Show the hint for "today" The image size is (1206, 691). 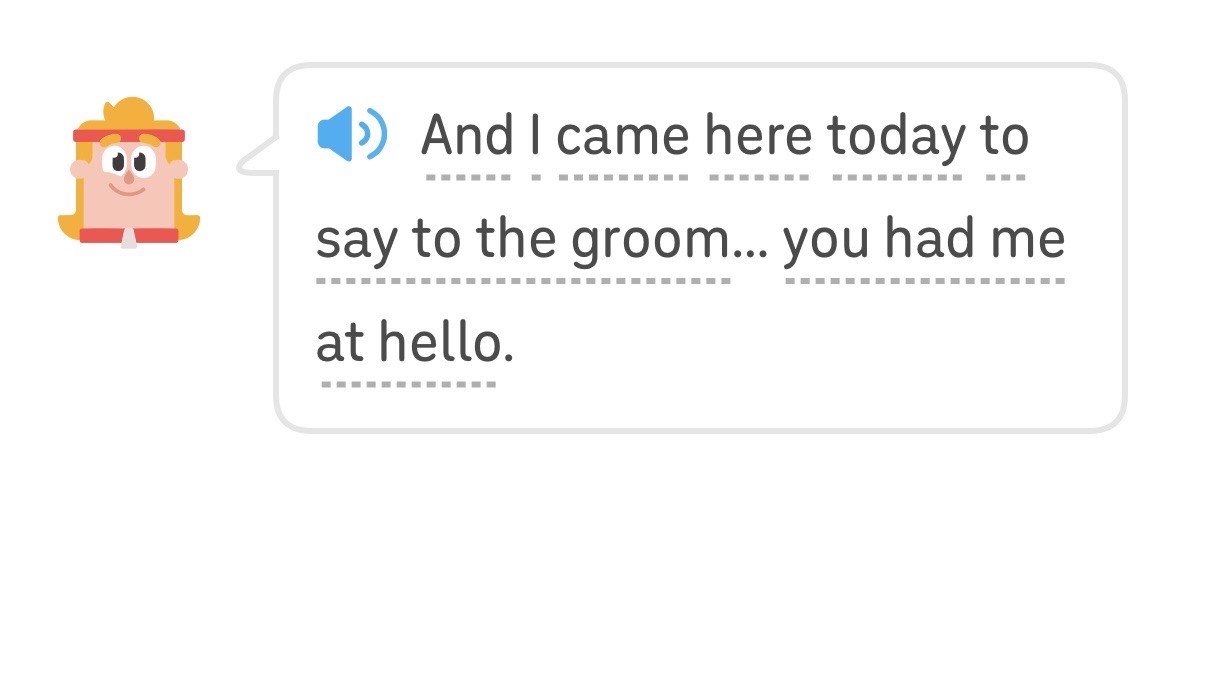897,136
